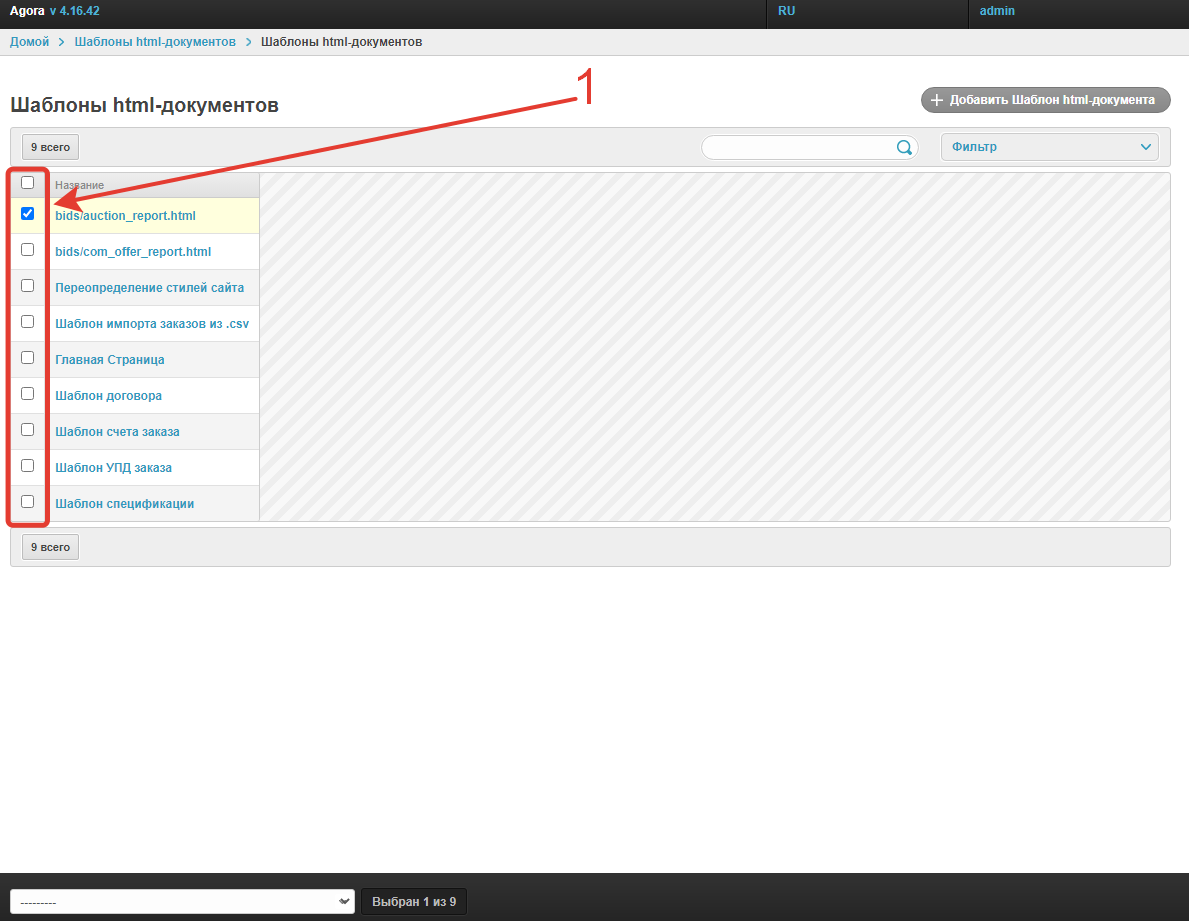Open Переопределение стилей сайта template
The height and width of the screenshot is (921, 1189).
coord(149,288)
